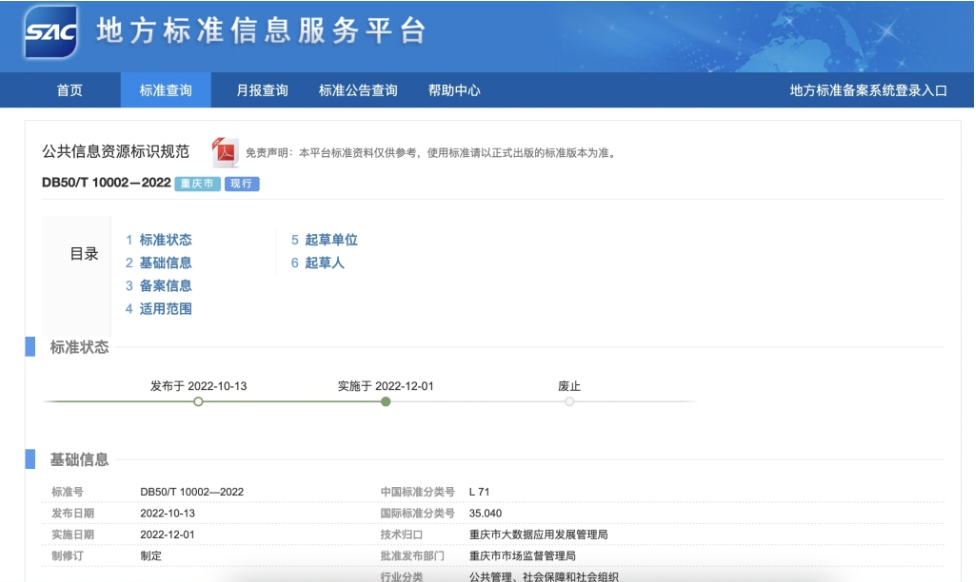Click the 现行 status tag

pos(242,184)
